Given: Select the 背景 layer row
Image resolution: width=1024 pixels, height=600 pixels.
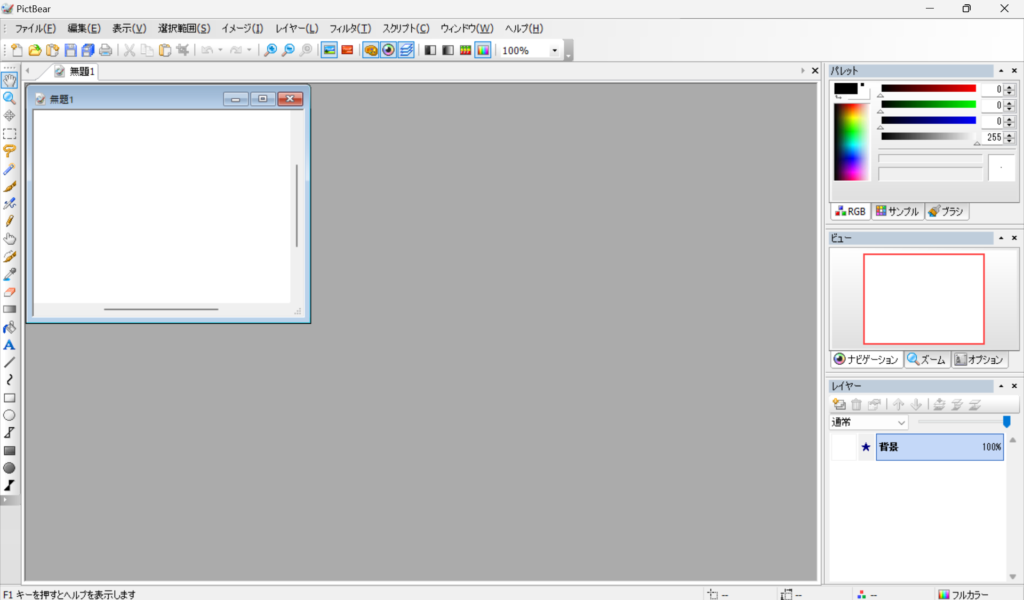Looking at the screenshot, I should (939, 447).
